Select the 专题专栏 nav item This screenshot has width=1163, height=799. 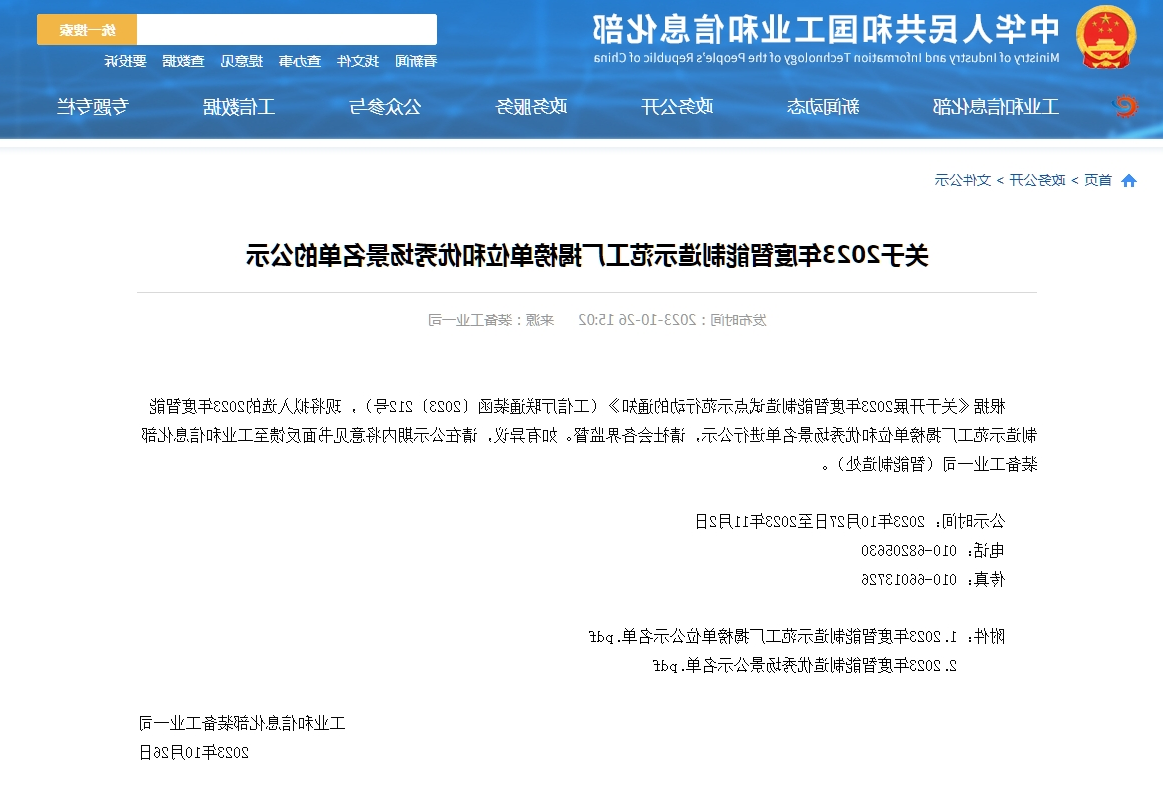coord(93,107)
